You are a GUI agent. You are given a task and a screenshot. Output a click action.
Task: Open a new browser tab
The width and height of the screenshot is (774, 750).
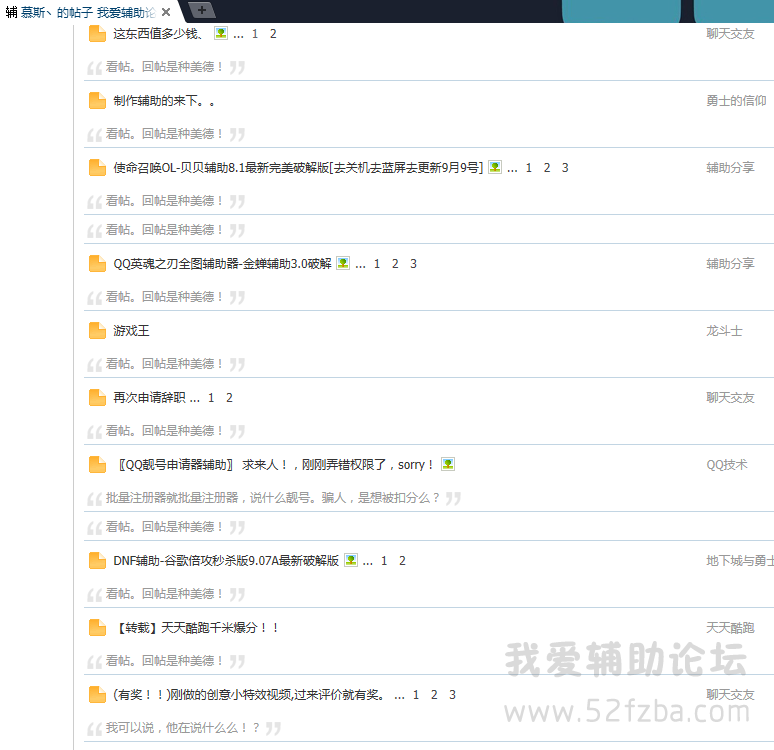(x=202, y=10)
